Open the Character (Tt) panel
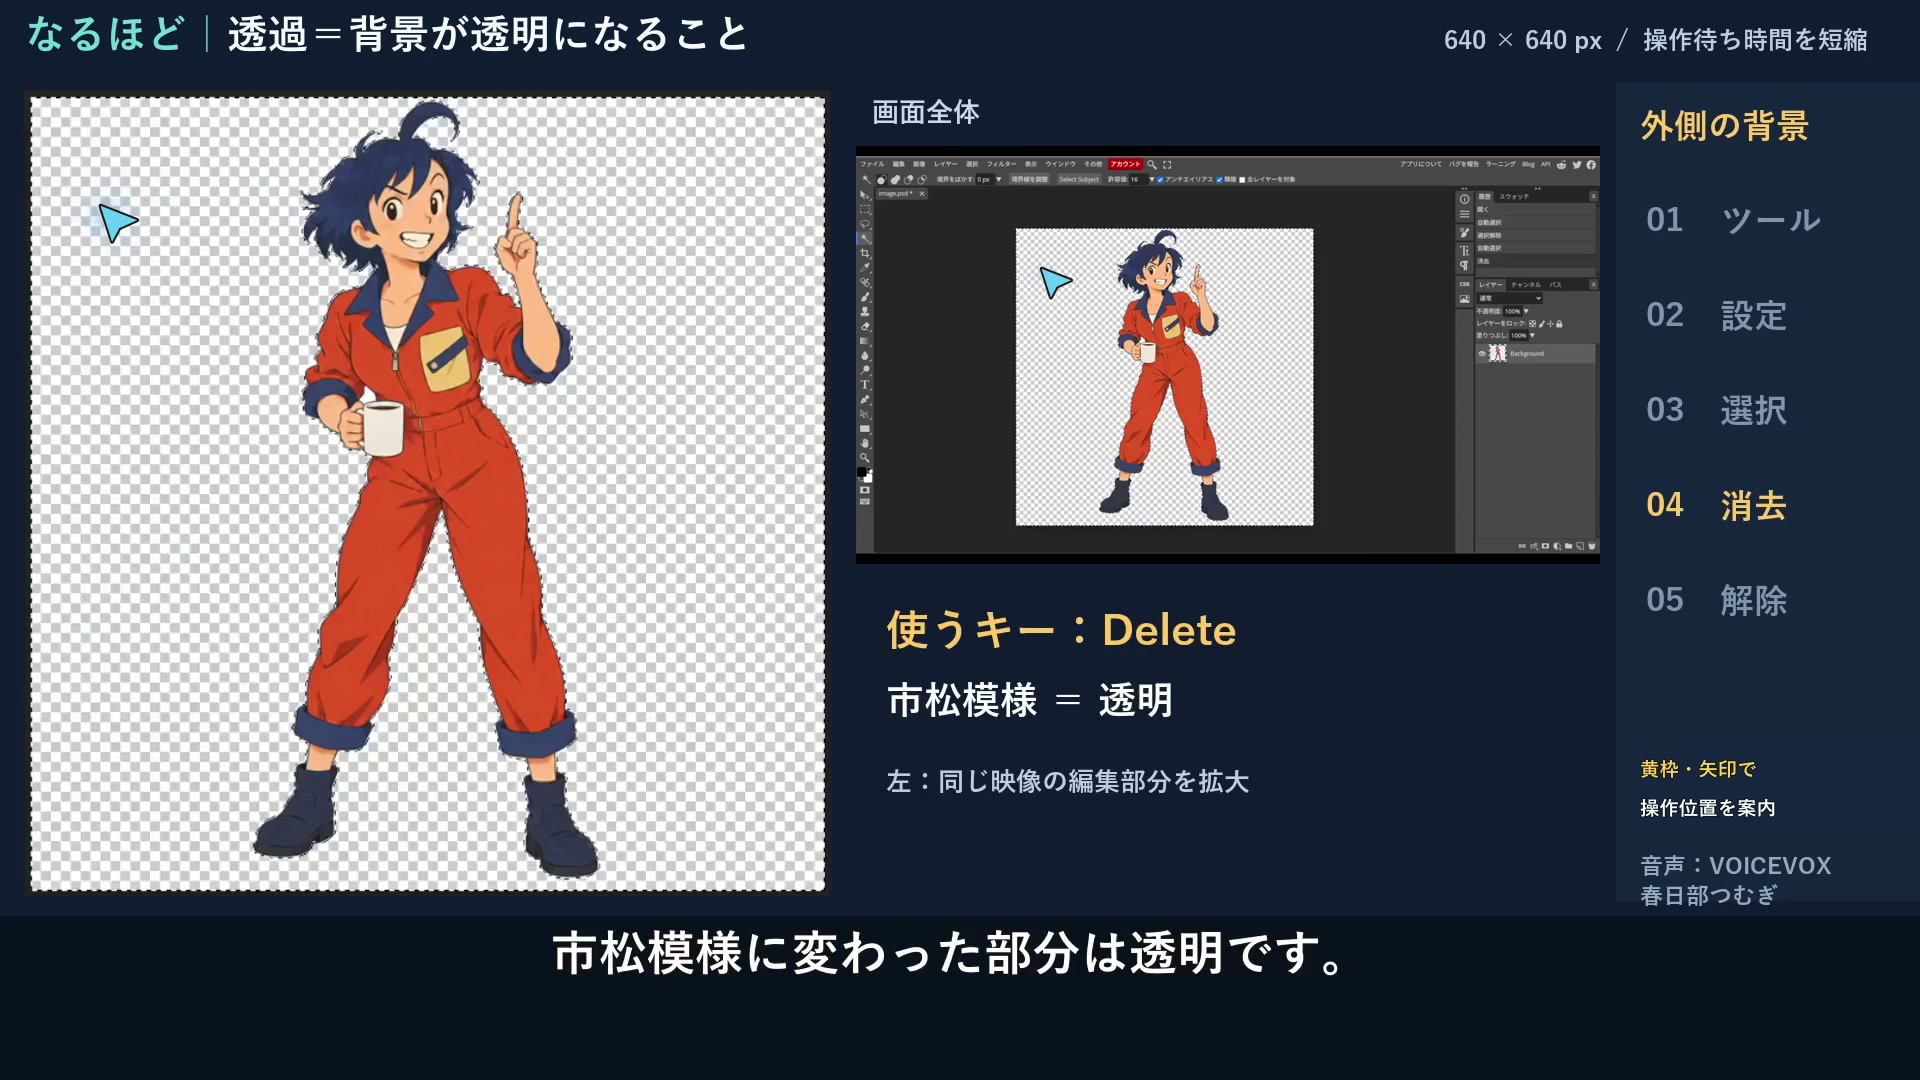 1464,251
